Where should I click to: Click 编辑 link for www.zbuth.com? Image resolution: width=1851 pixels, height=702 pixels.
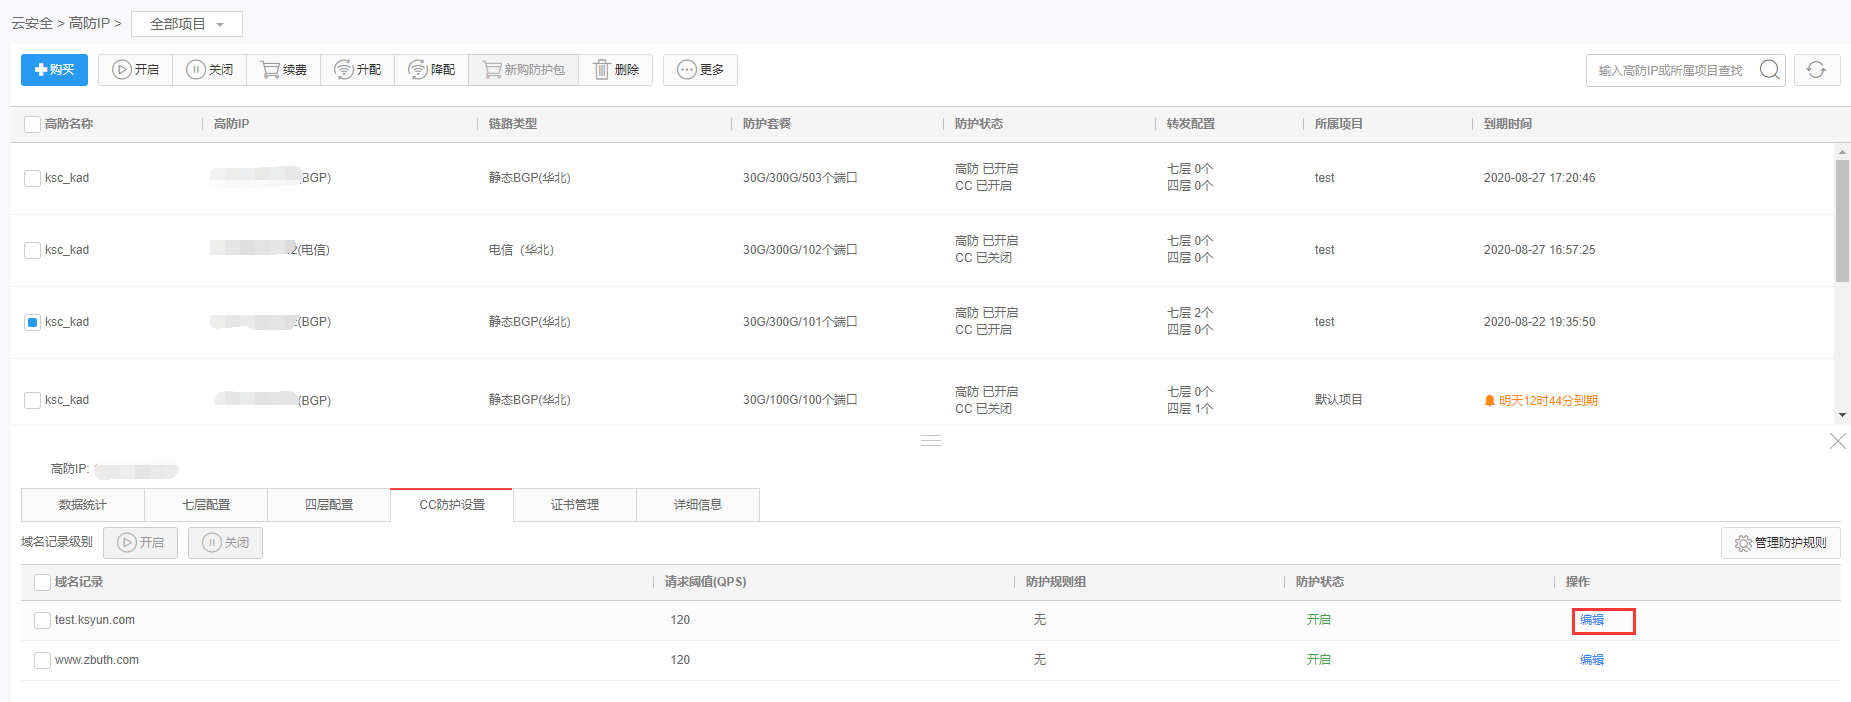[x=1591, y=660]
